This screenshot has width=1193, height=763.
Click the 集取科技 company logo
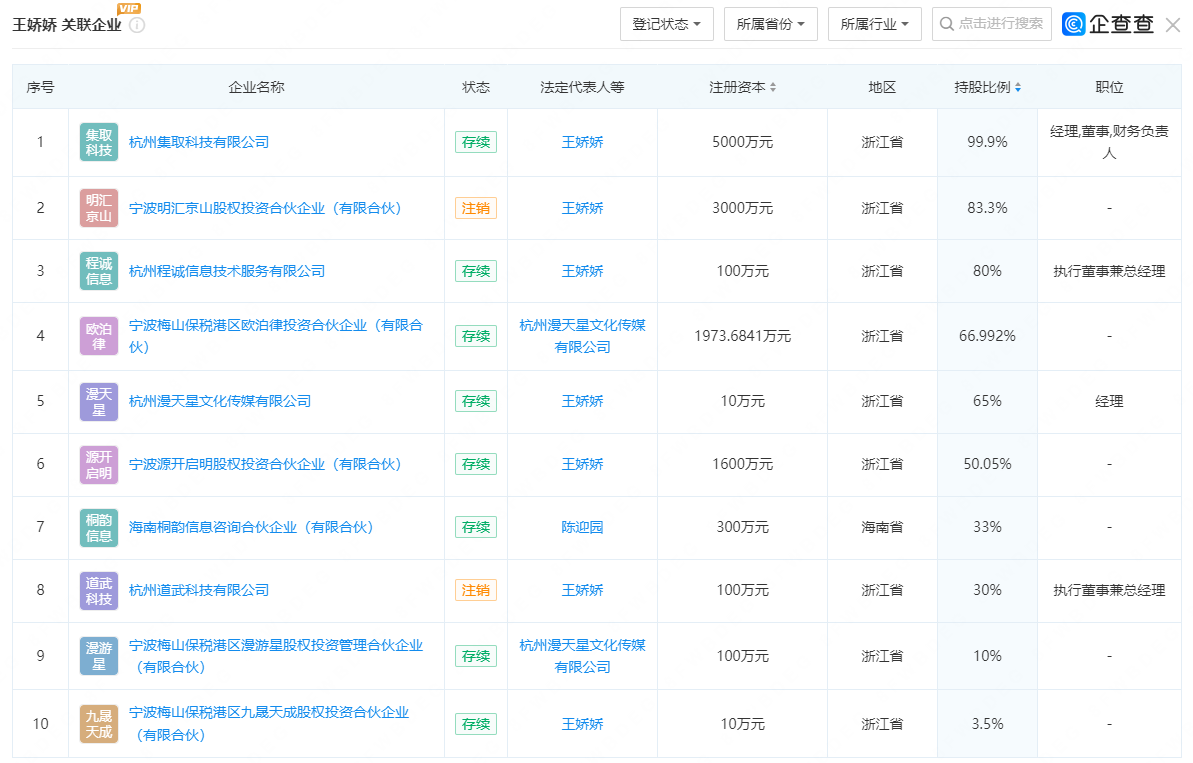point(99,142)
